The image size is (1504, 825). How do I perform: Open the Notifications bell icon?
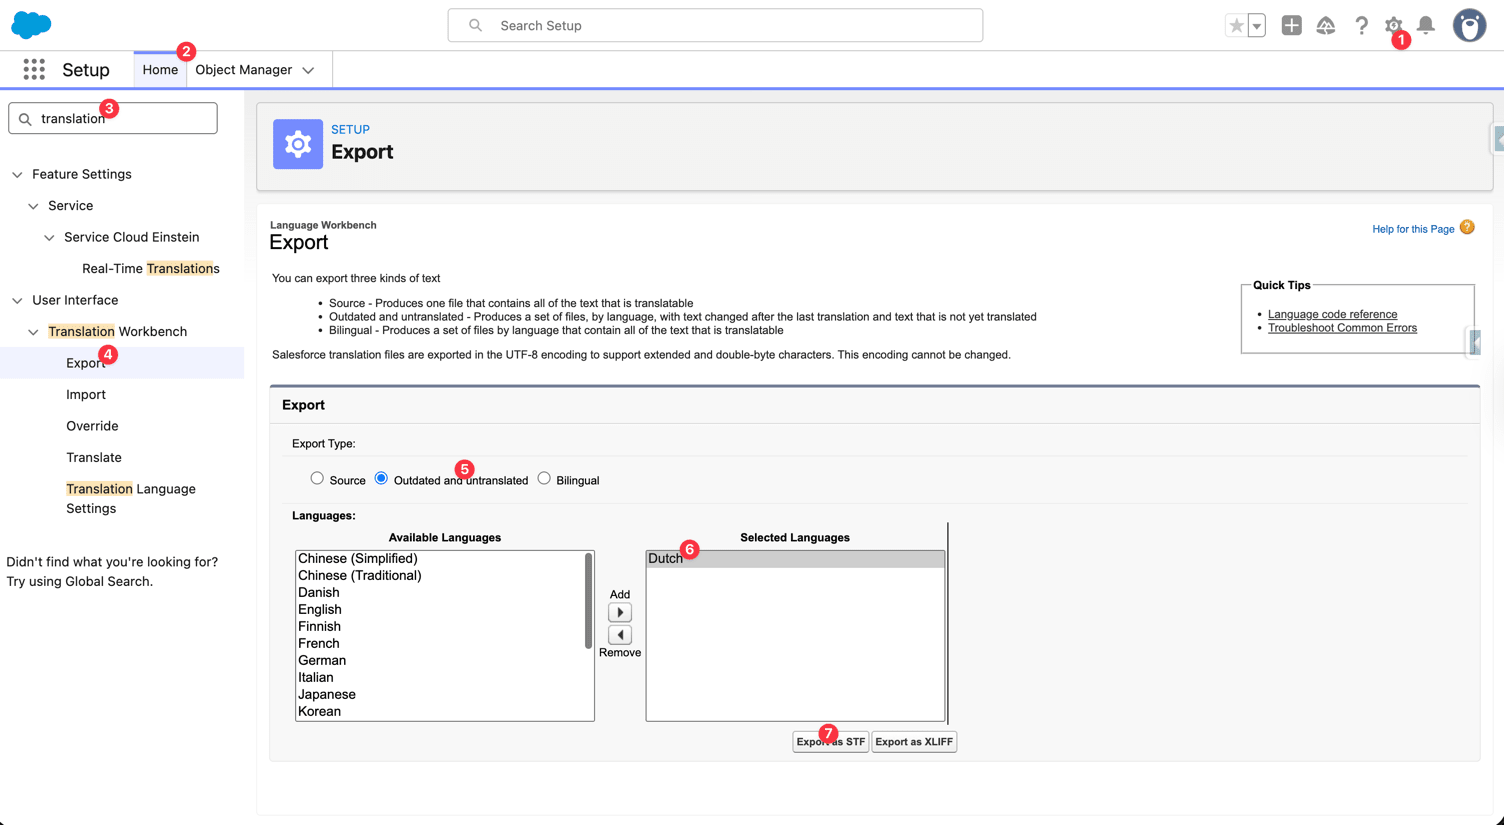[1426, 25]
